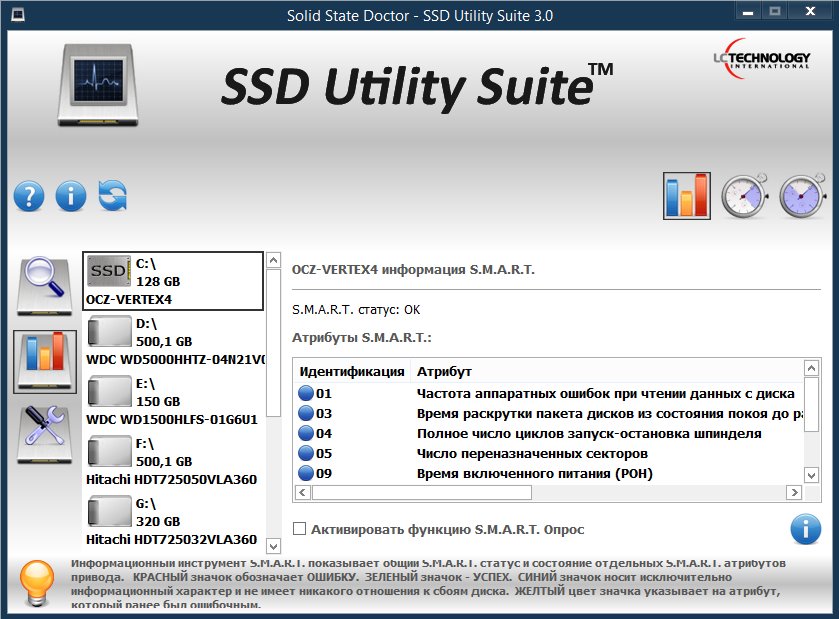Select row 'Время включенного питания (POH)'

click(548, 473)
